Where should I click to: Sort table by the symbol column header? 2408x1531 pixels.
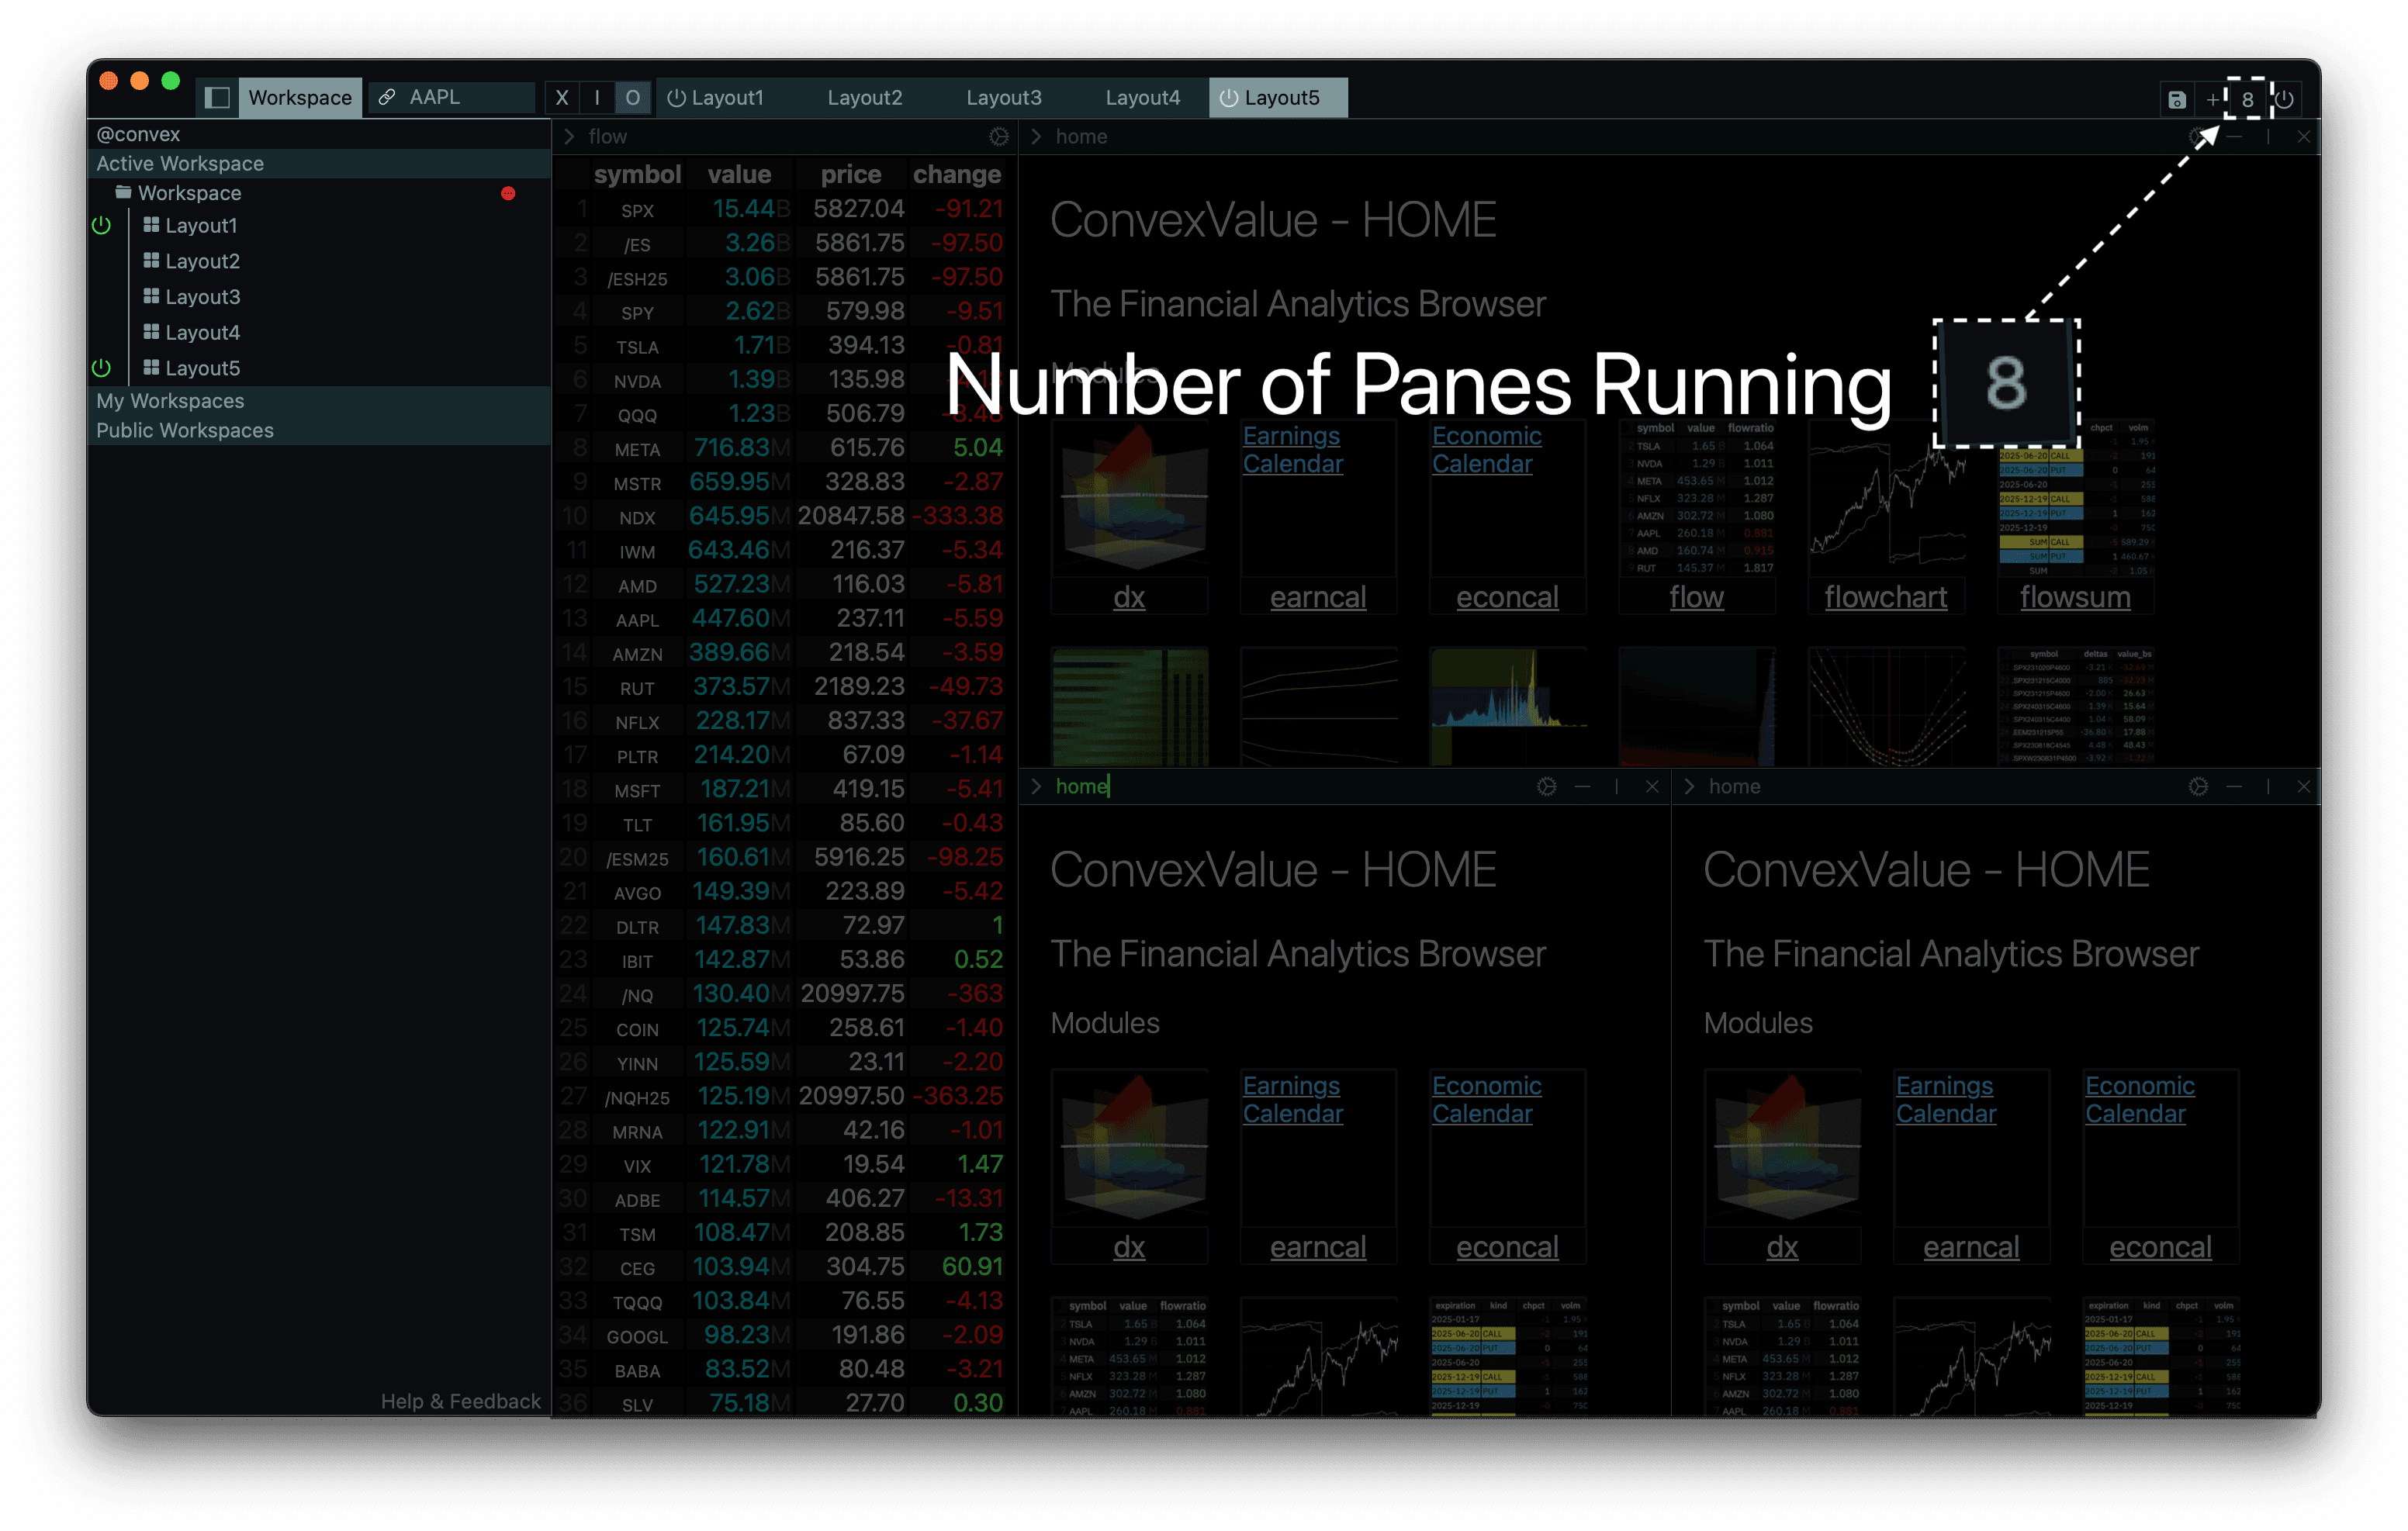tap(637, 175)
